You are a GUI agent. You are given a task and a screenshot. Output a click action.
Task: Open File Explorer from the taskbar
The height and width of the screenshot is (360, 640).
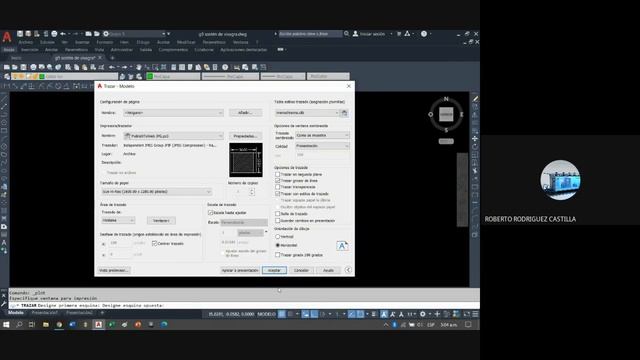click(x=46, y=324)
